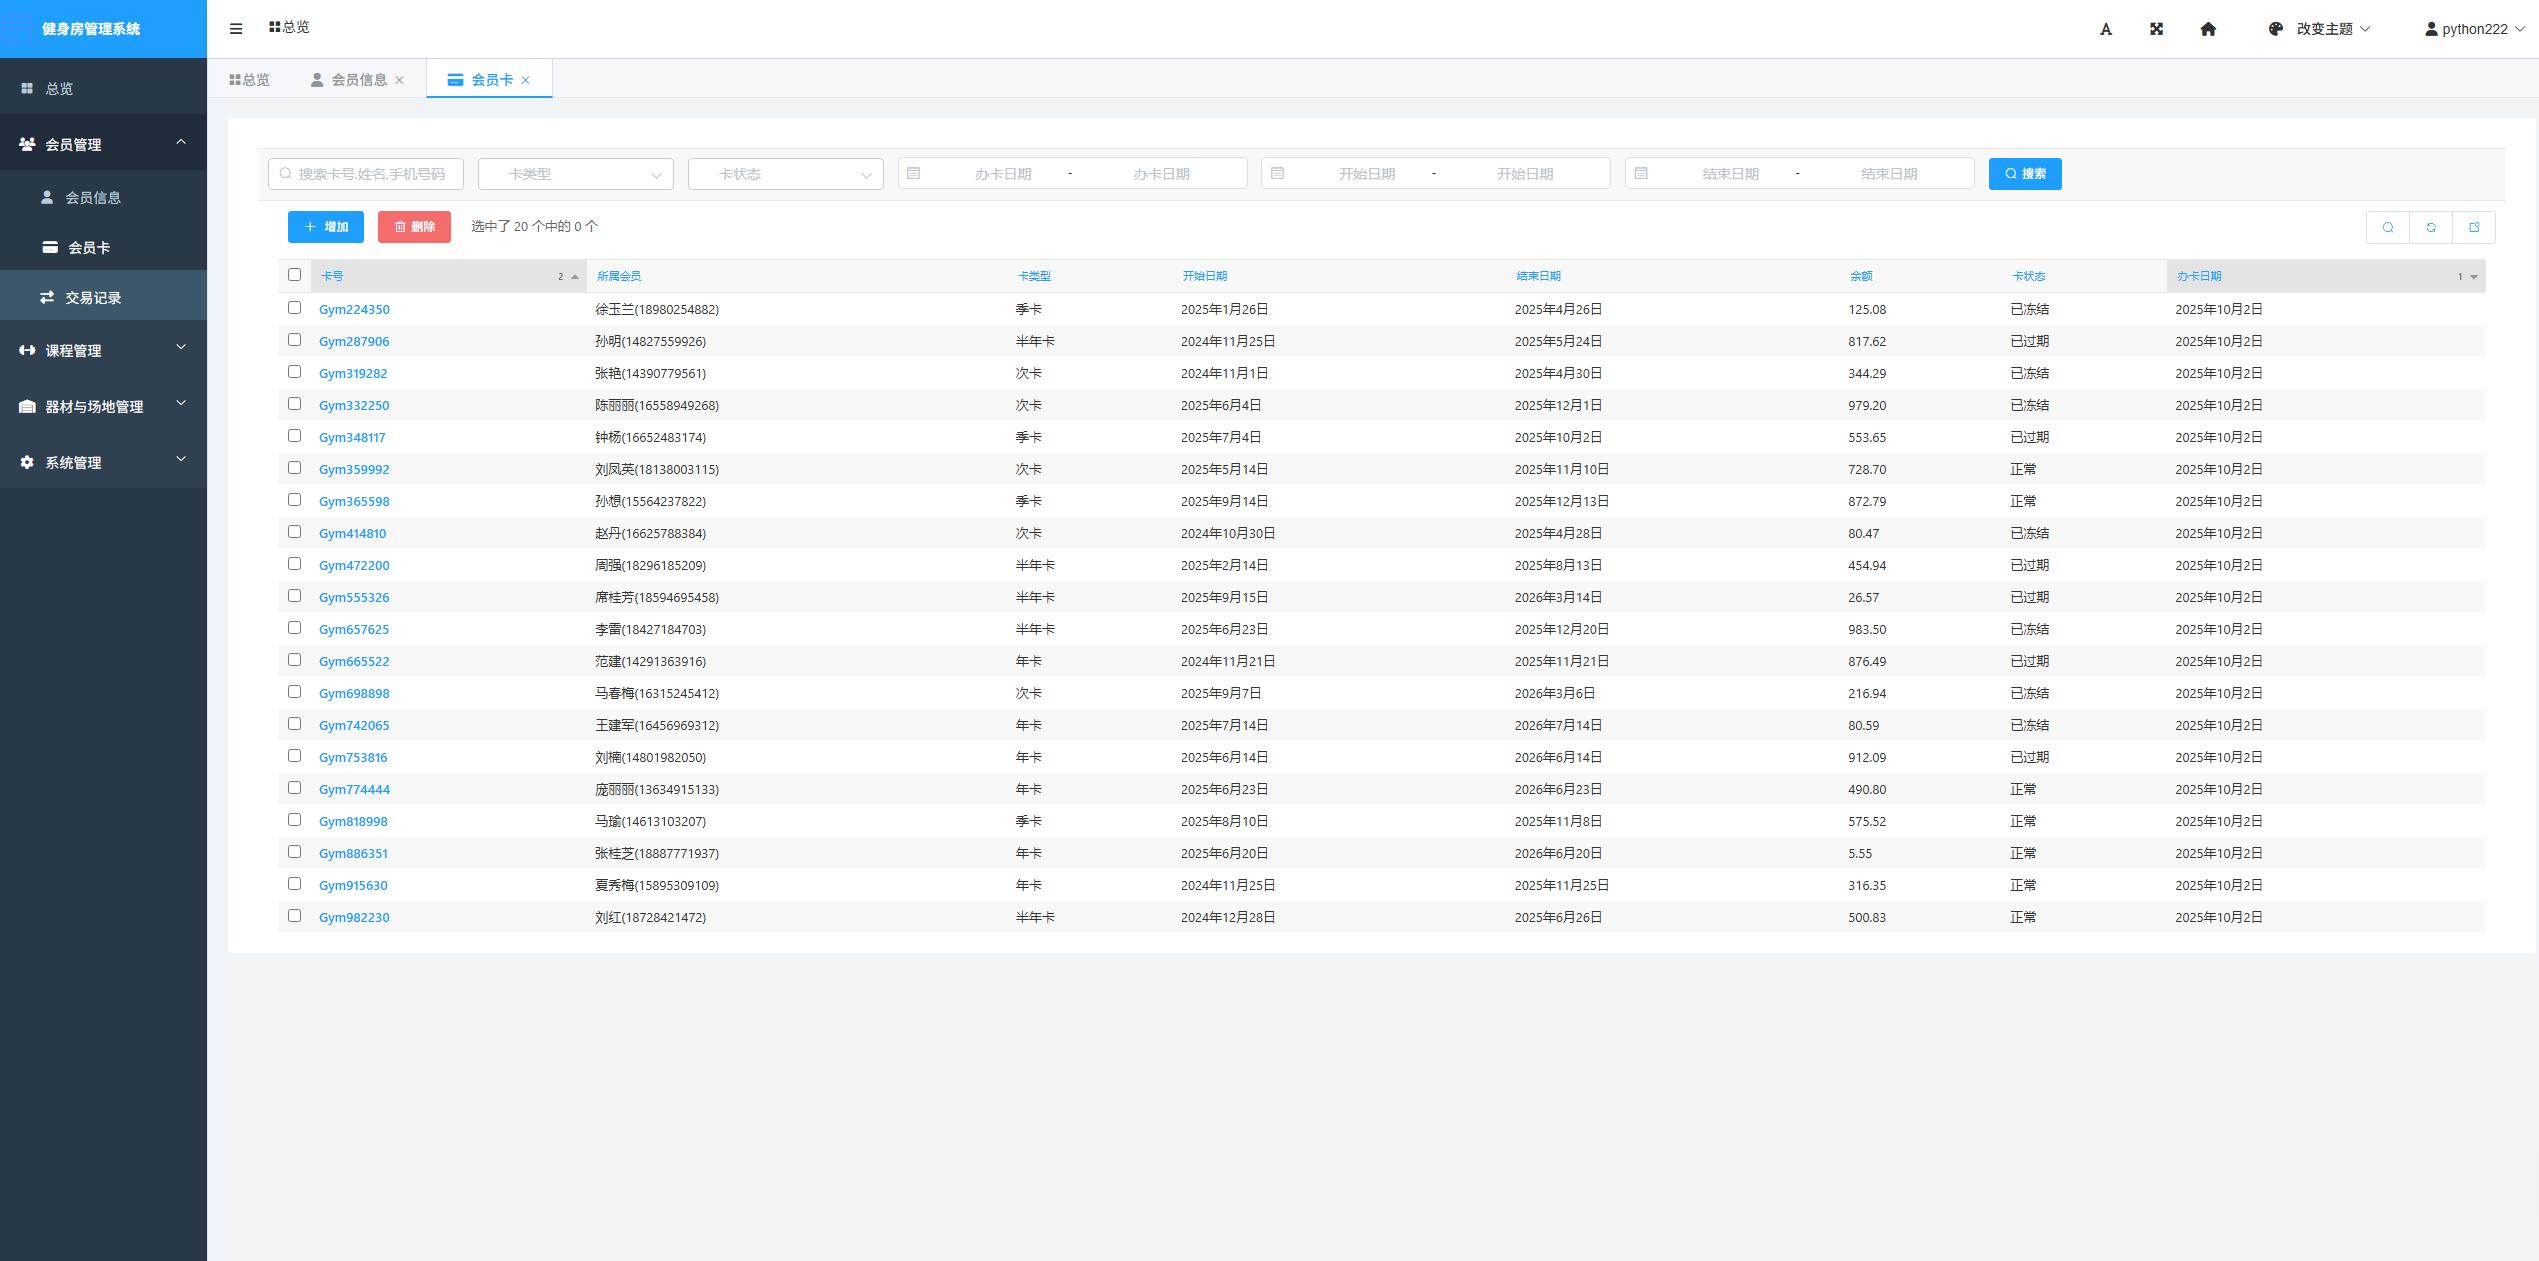Open the 卡类型 dropdown filter
The image size is (2539, 1261).
pos(575,174)
